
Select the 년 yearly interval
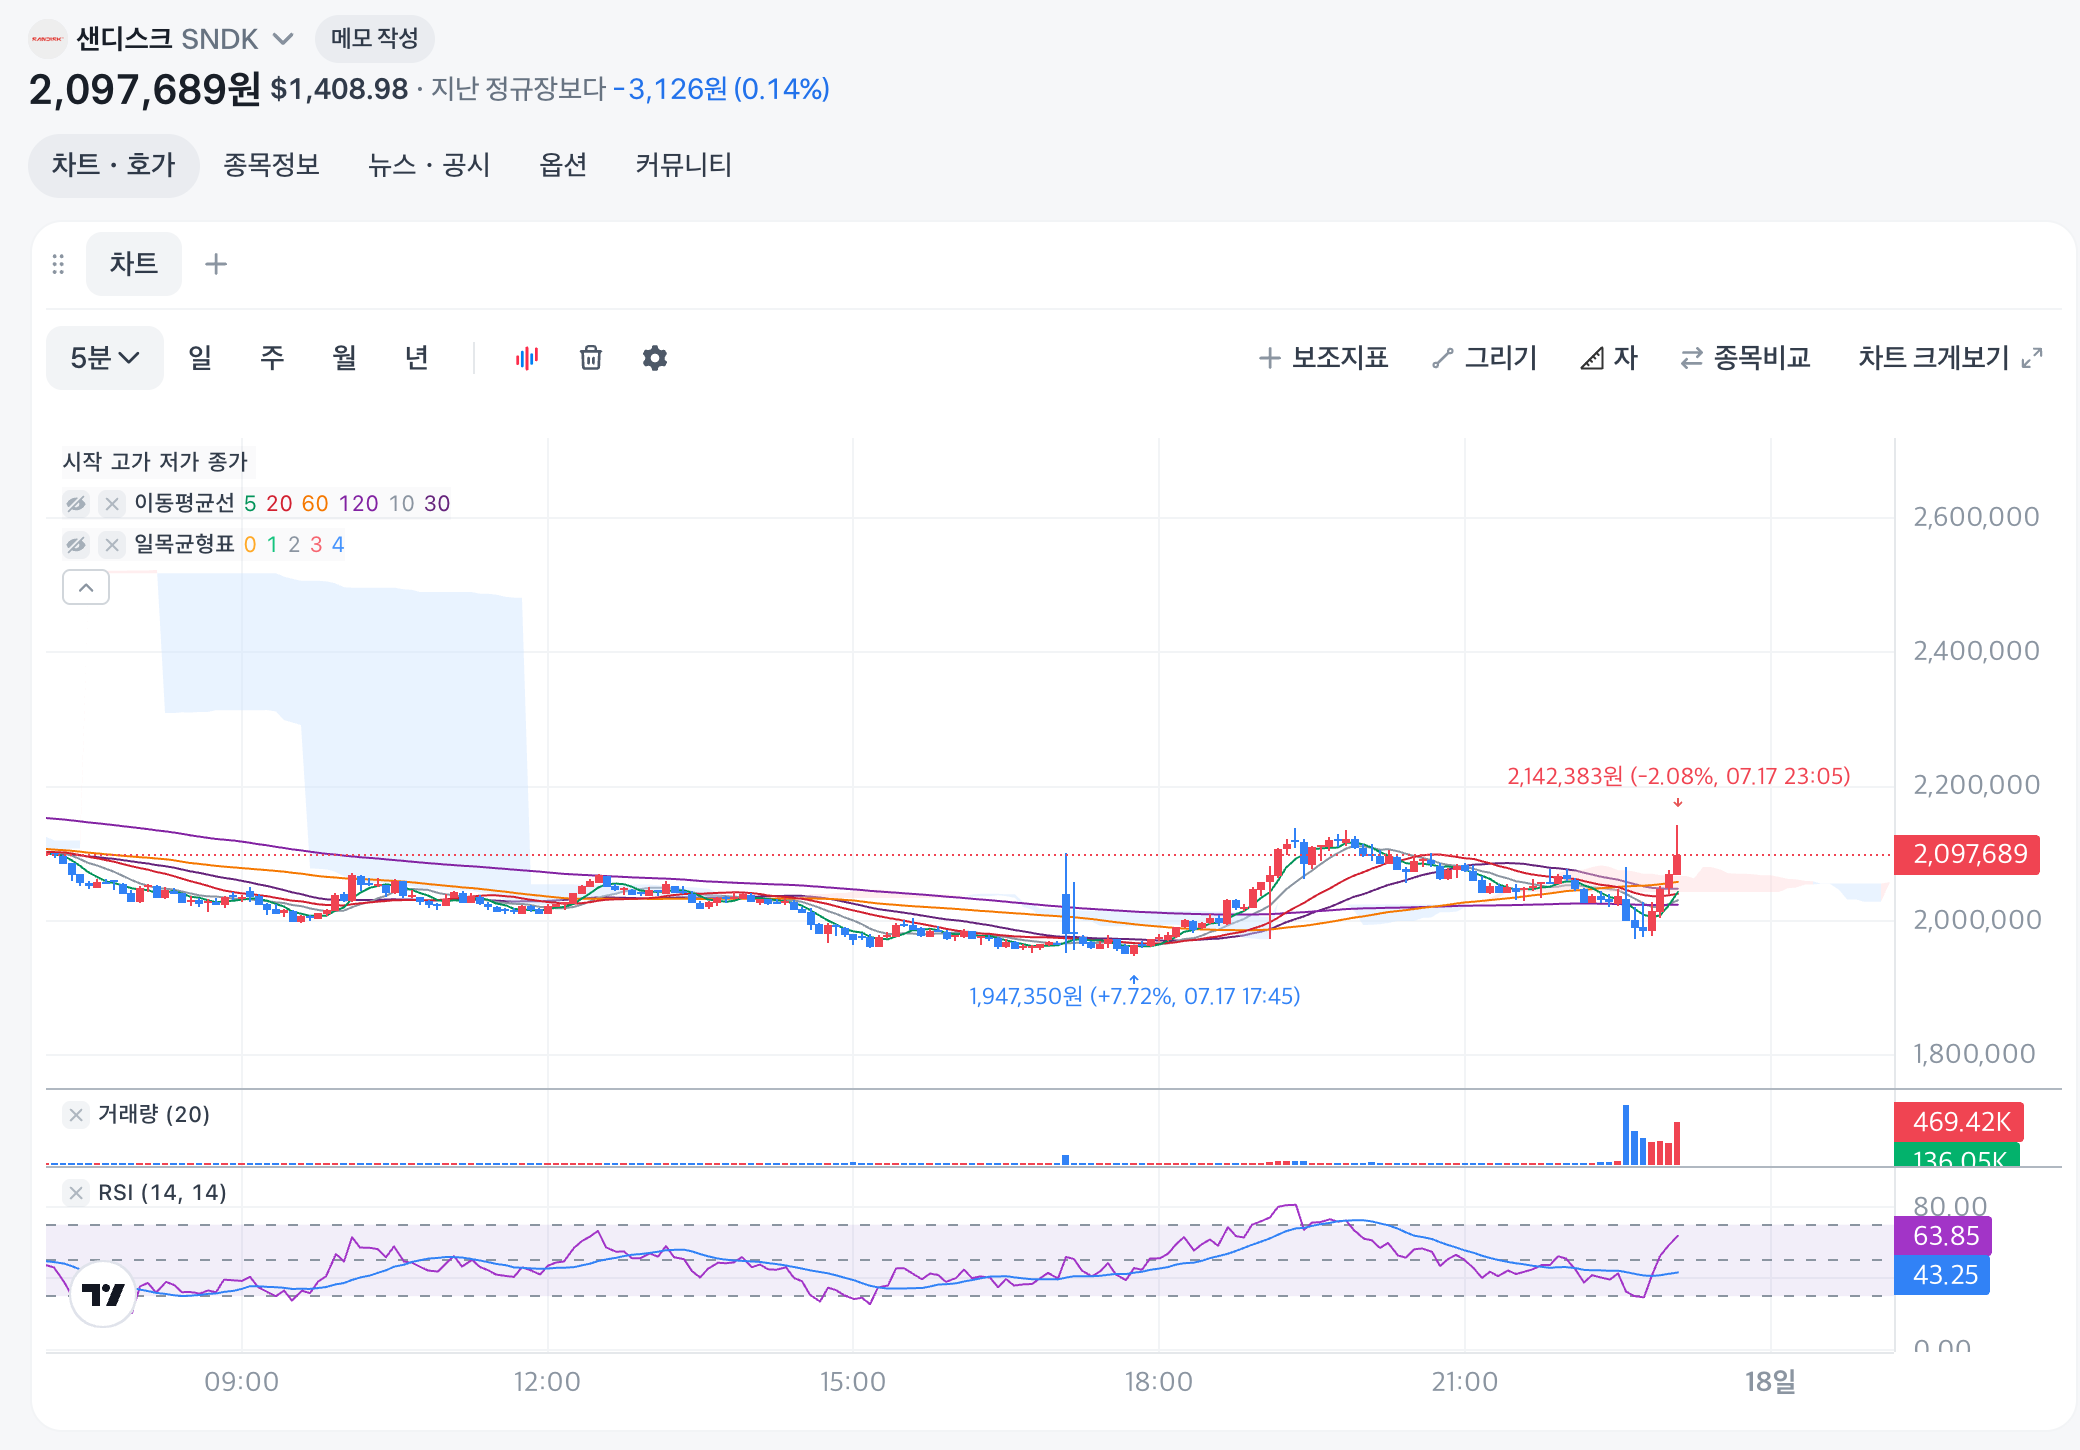point(417,358)
